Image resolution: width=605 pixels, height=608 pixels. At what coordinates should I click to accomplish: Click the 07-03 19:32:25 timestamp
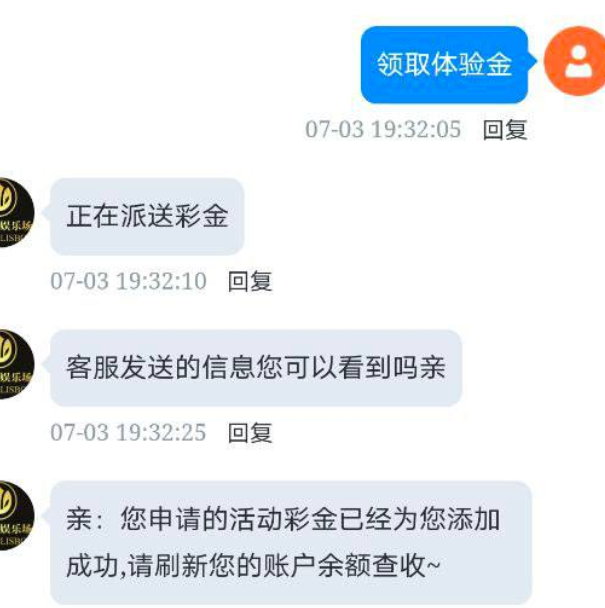(x=128, y=432)
